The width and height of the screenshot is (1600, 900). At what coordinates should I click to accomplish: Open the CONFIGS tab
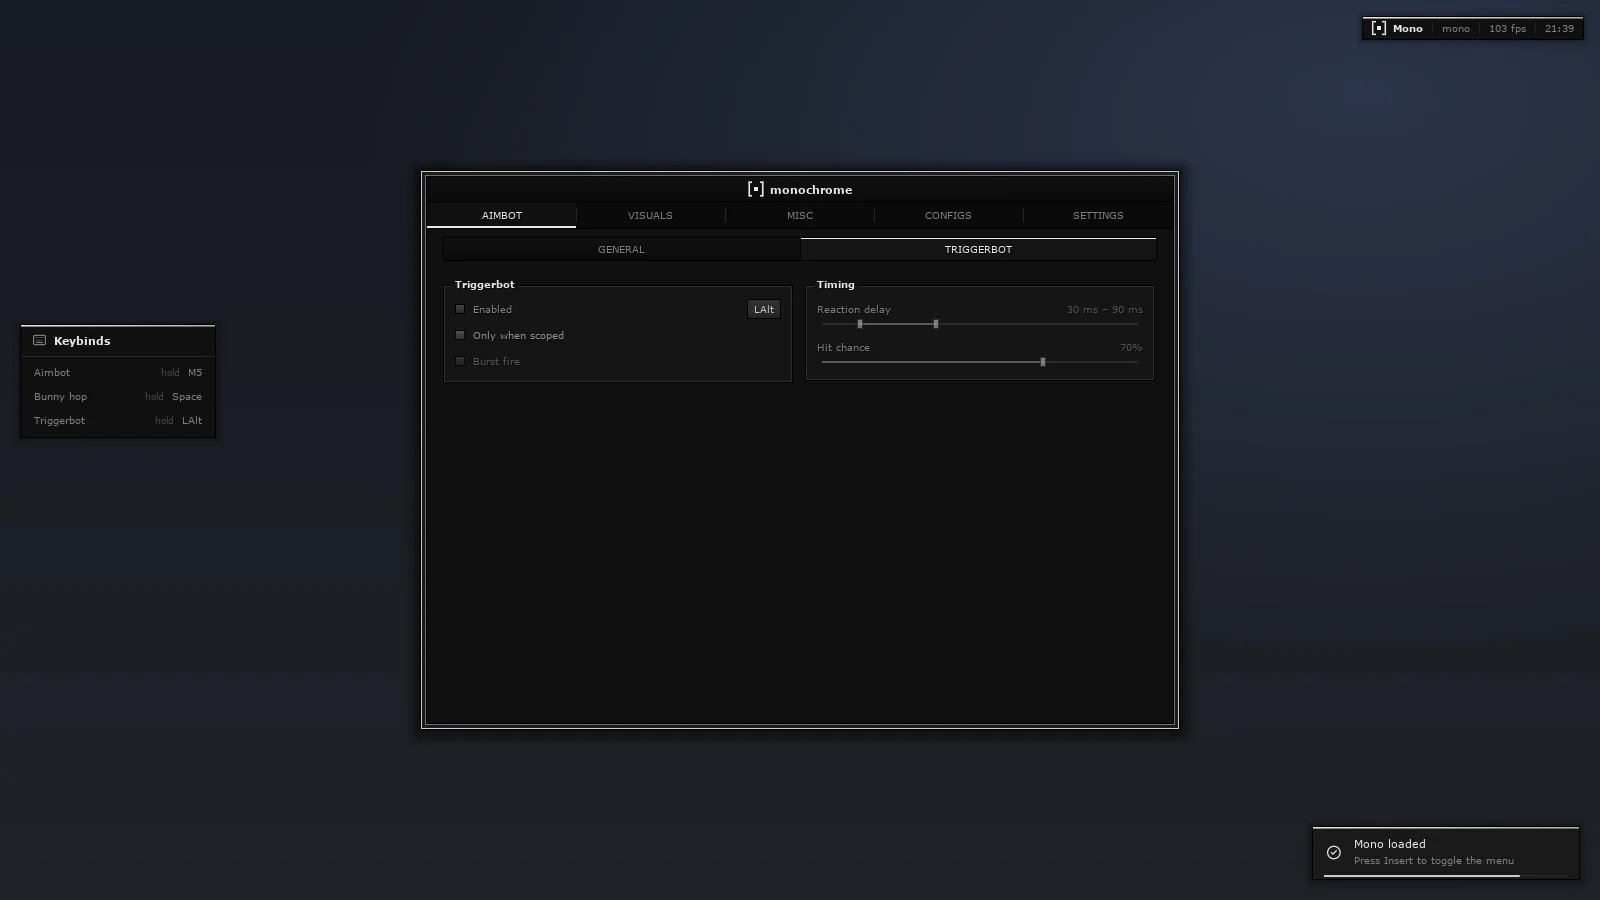(x=948, y=215)
